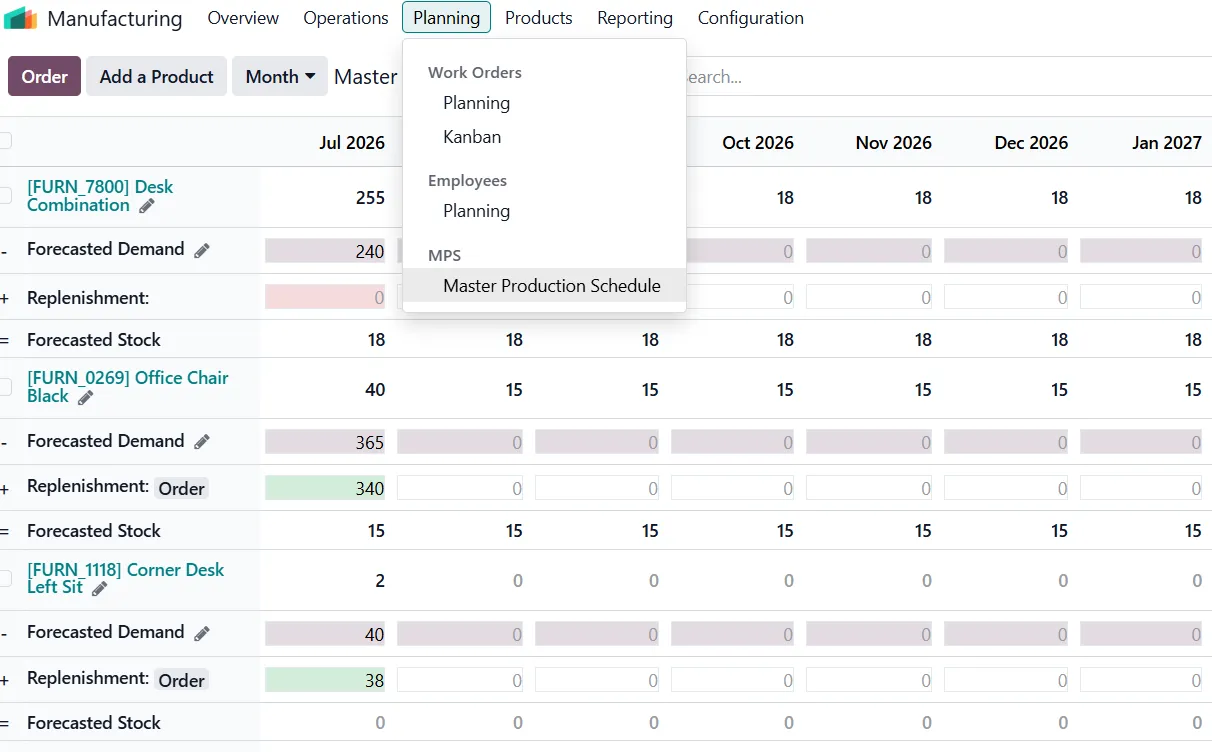Open the Month period dropdown
This screenshot has height=752, width=1212.
[280, 76]
